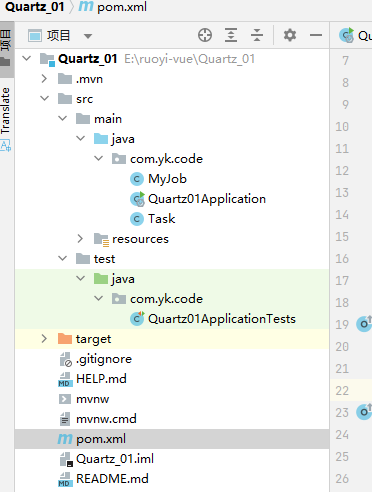Viewport: 372px width, 492px height.
Task: Click the Expand All toolbar icon
Action: (x=231, y=35)
